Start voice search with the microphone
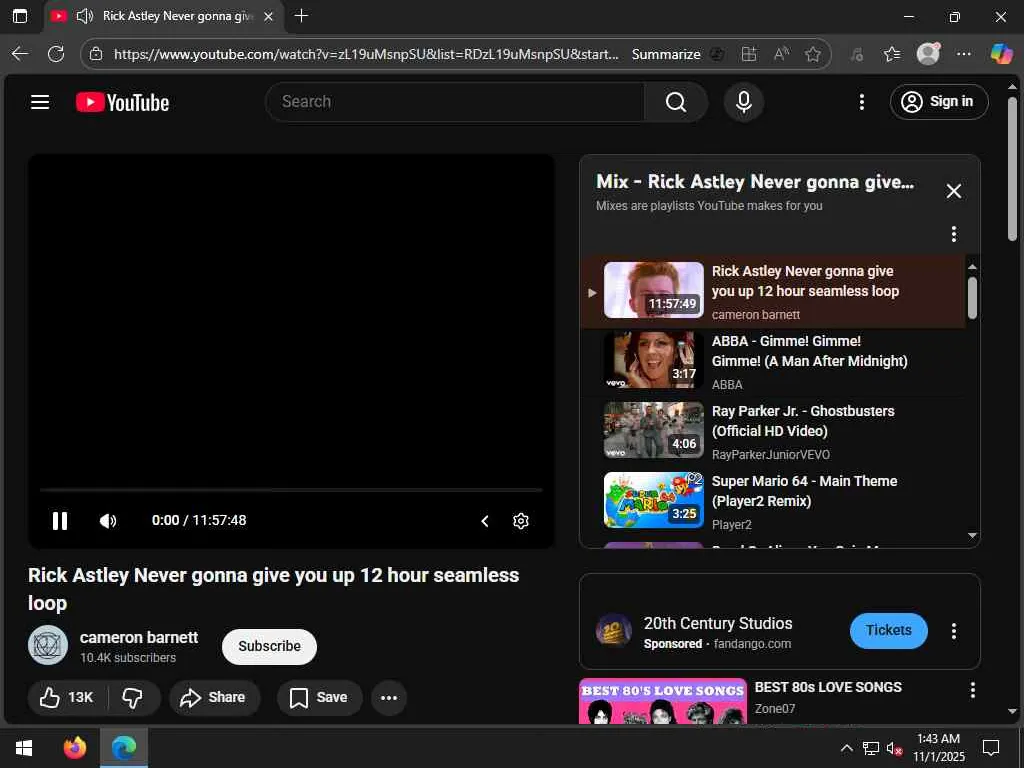 tap(744, 102)
